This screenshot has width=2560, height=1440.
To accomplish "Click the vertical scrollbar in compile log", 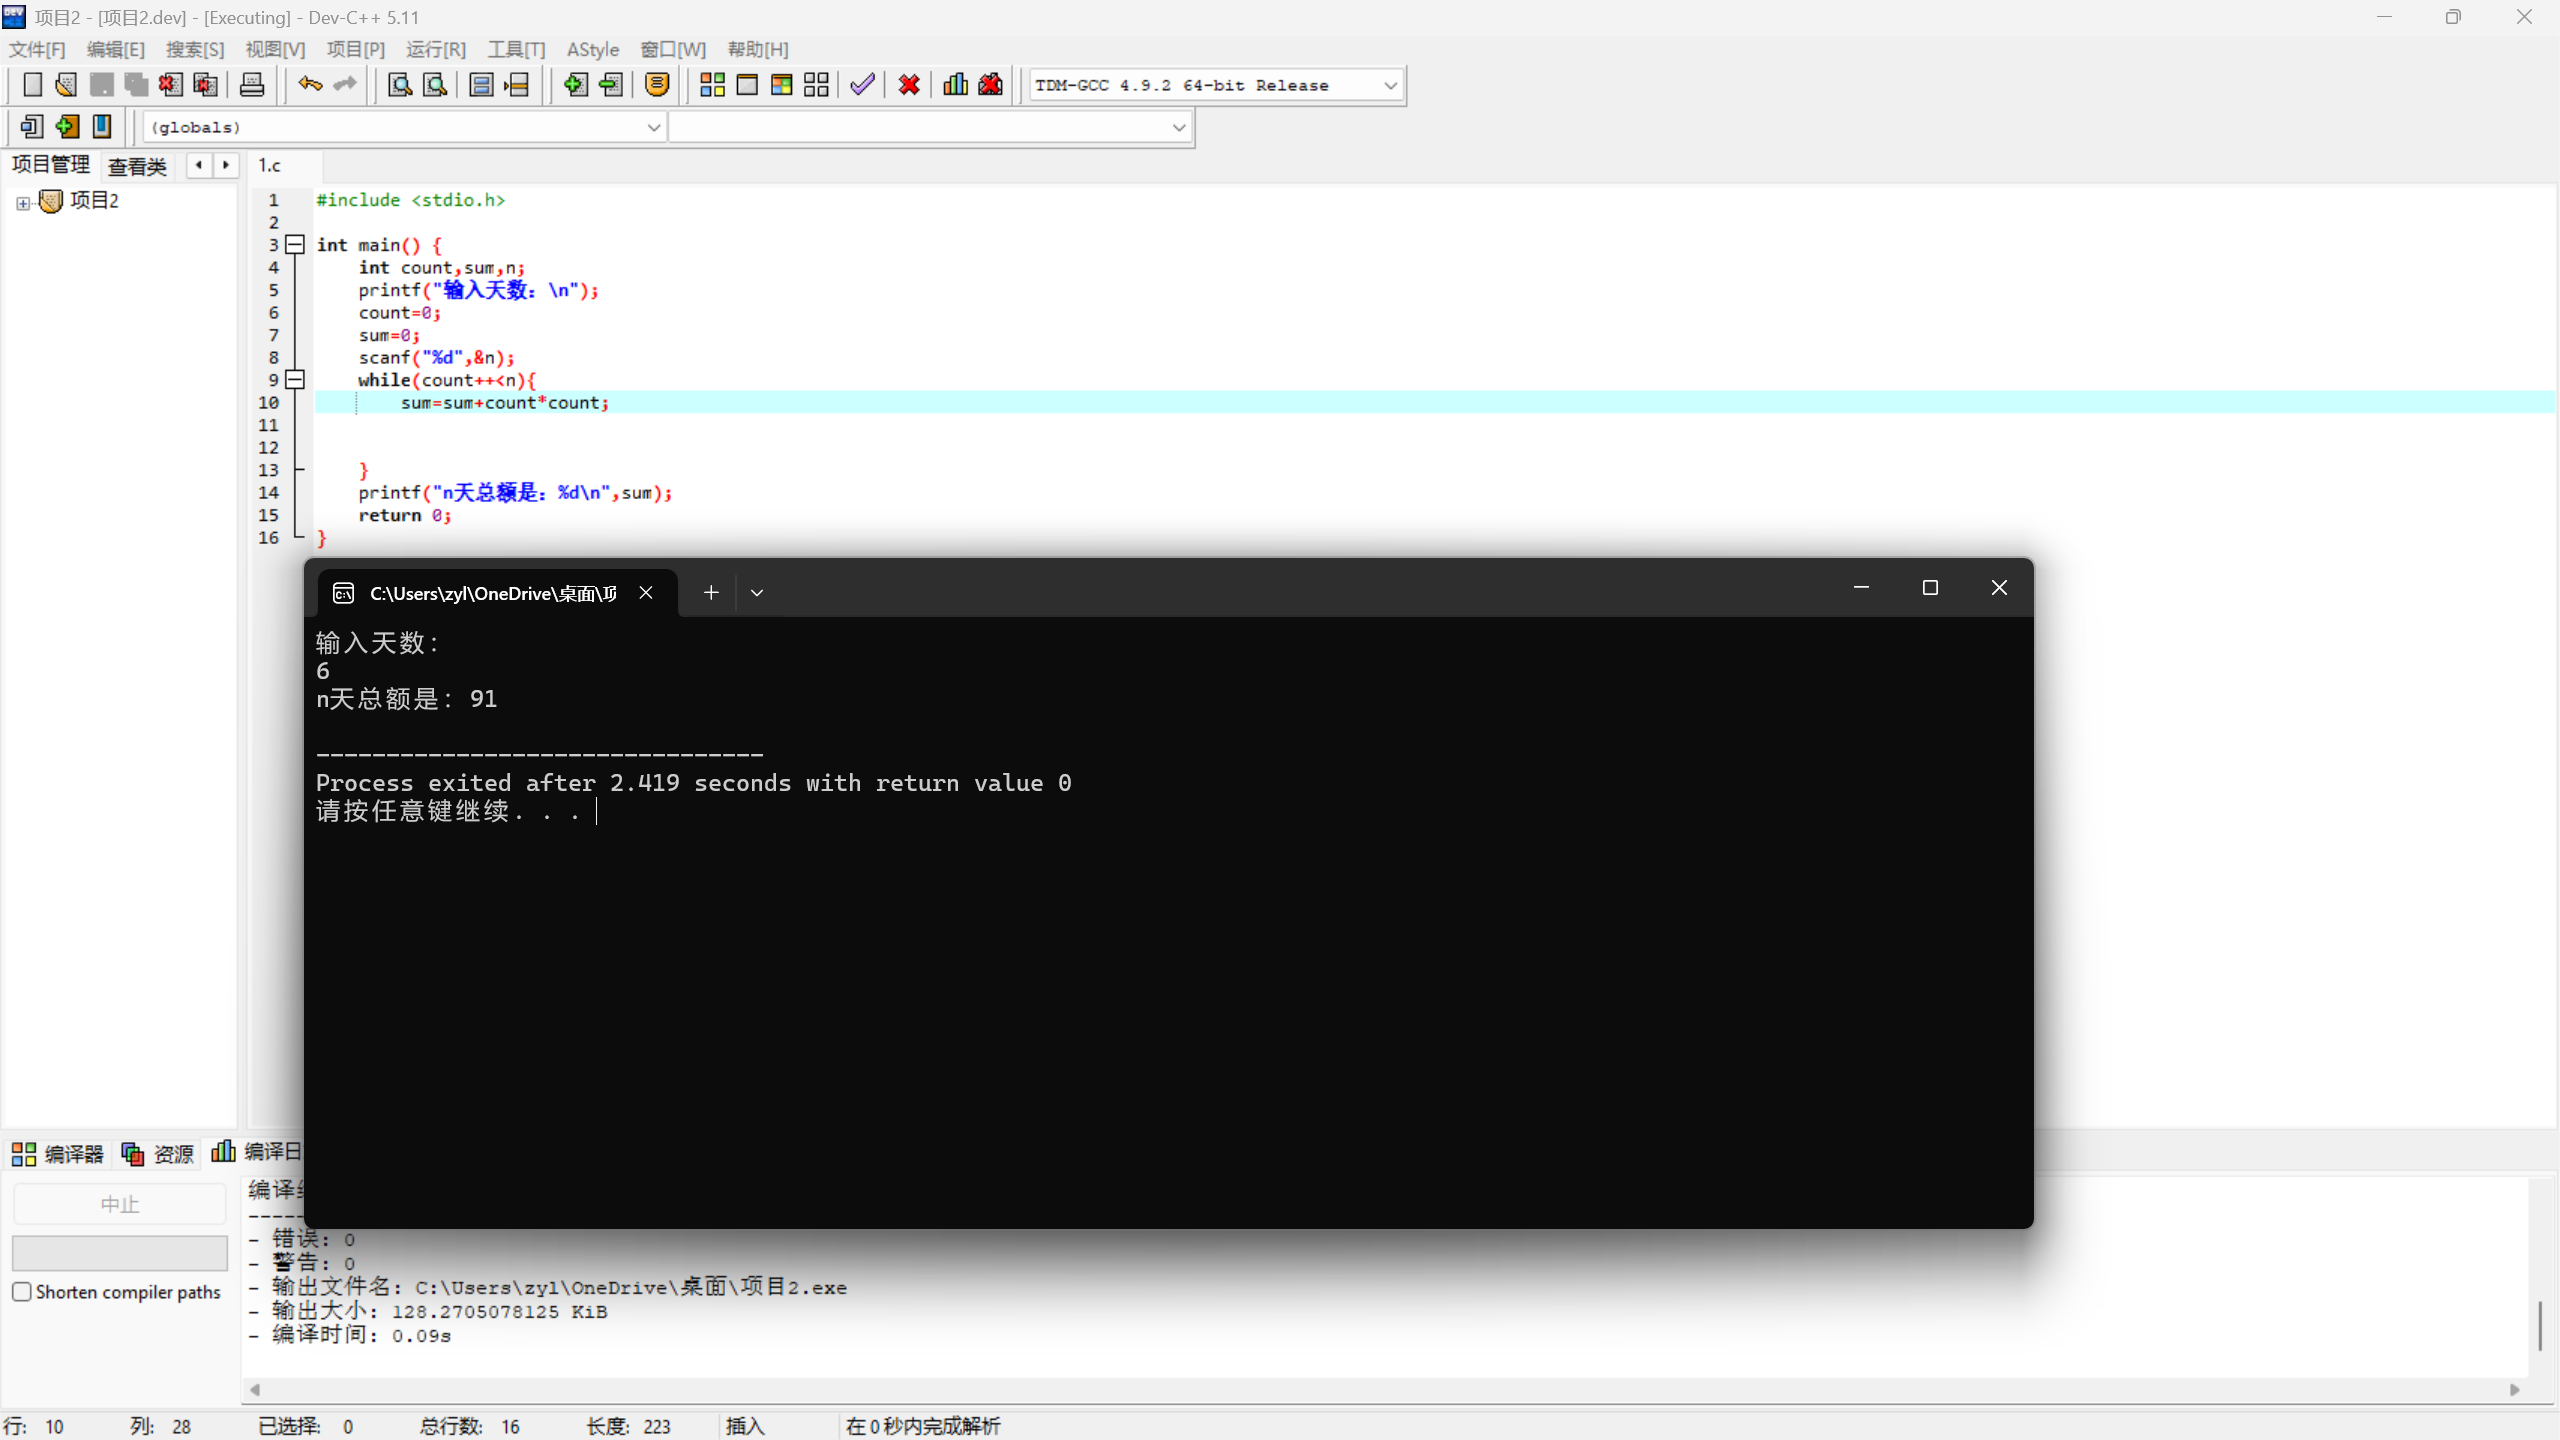I will 2539,1325.
